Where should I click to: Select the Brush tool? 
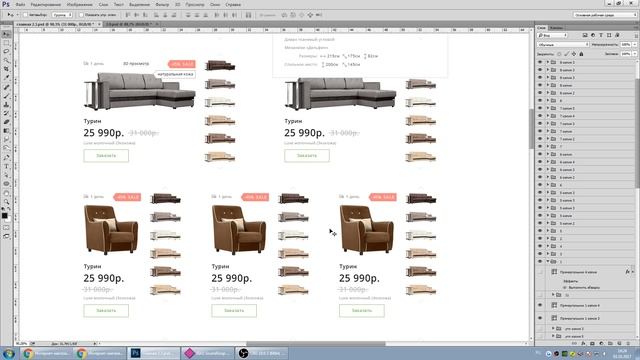(6, 96)
